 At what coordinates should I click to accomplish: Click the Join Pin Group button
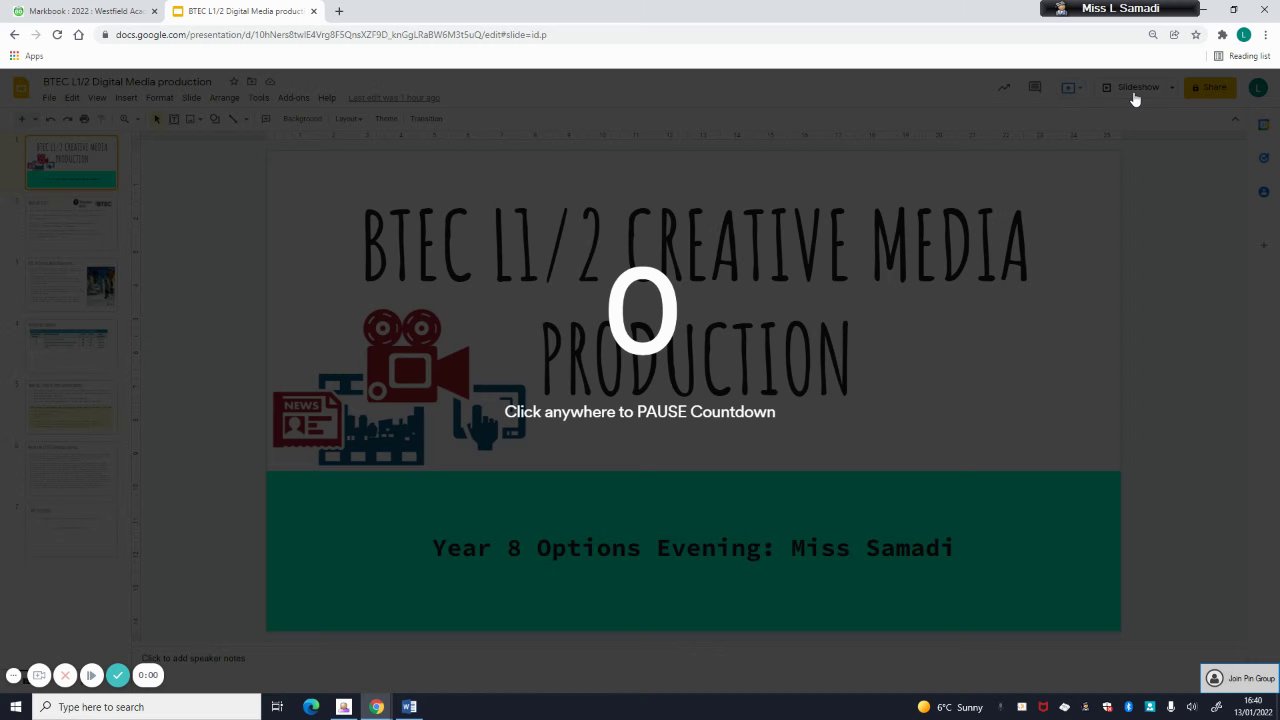click(x=1240, y=678)
